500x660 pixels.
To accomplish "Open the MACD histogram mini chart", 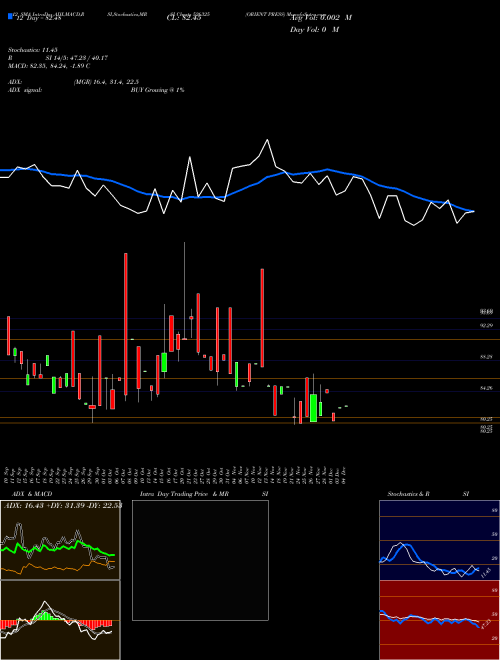I will tap(60, 620).
